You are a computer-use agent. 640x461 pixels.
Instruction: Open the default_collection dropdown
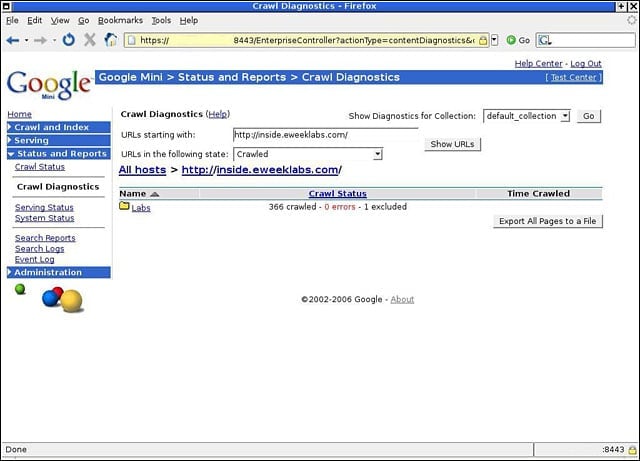(565, 116)
